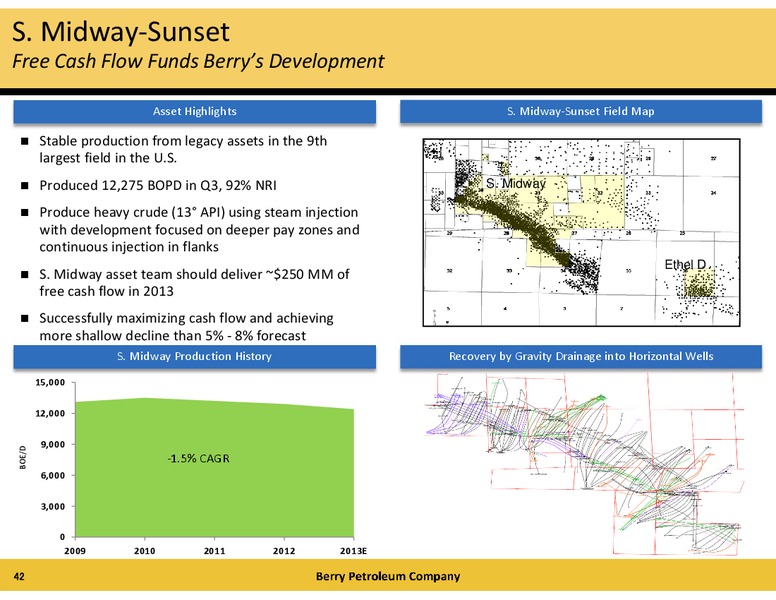Screen dimensions: 776x600
Task: Click the '9,000' y-axis label
Action: [x=53, y=445]
